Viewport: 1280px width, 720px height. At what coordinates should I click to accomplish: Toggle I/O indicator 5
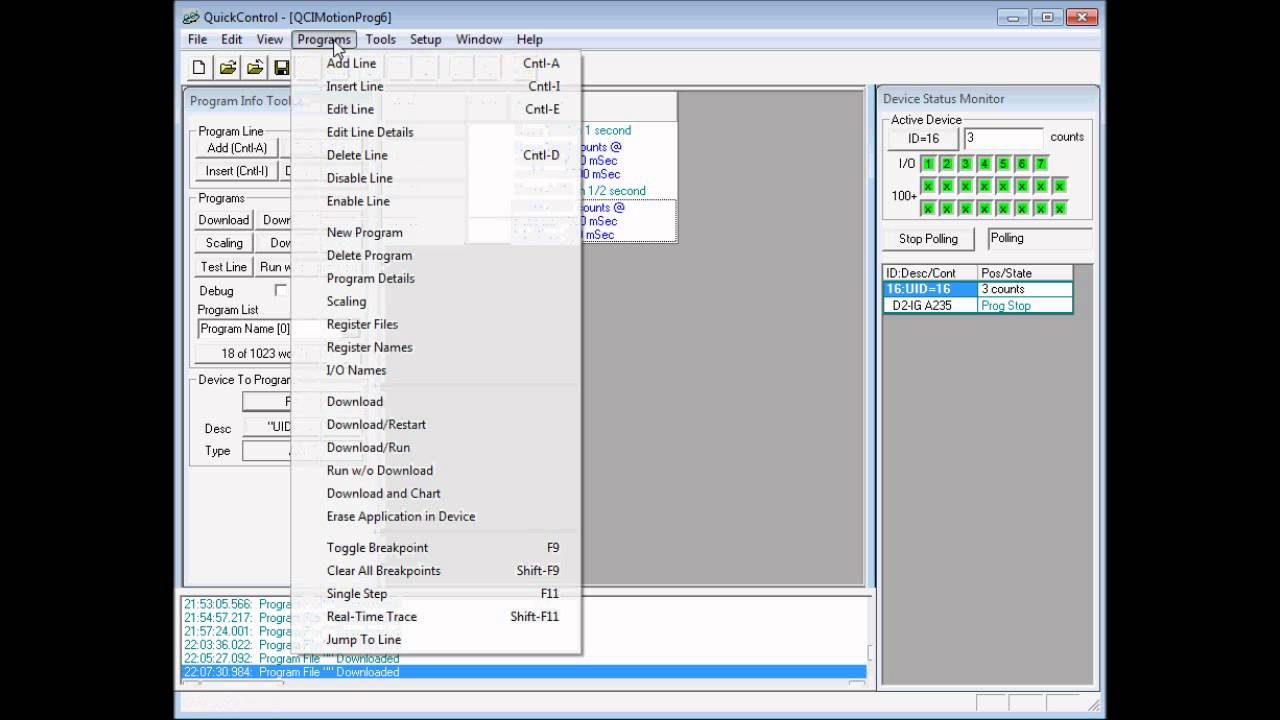click(1003, 164)
